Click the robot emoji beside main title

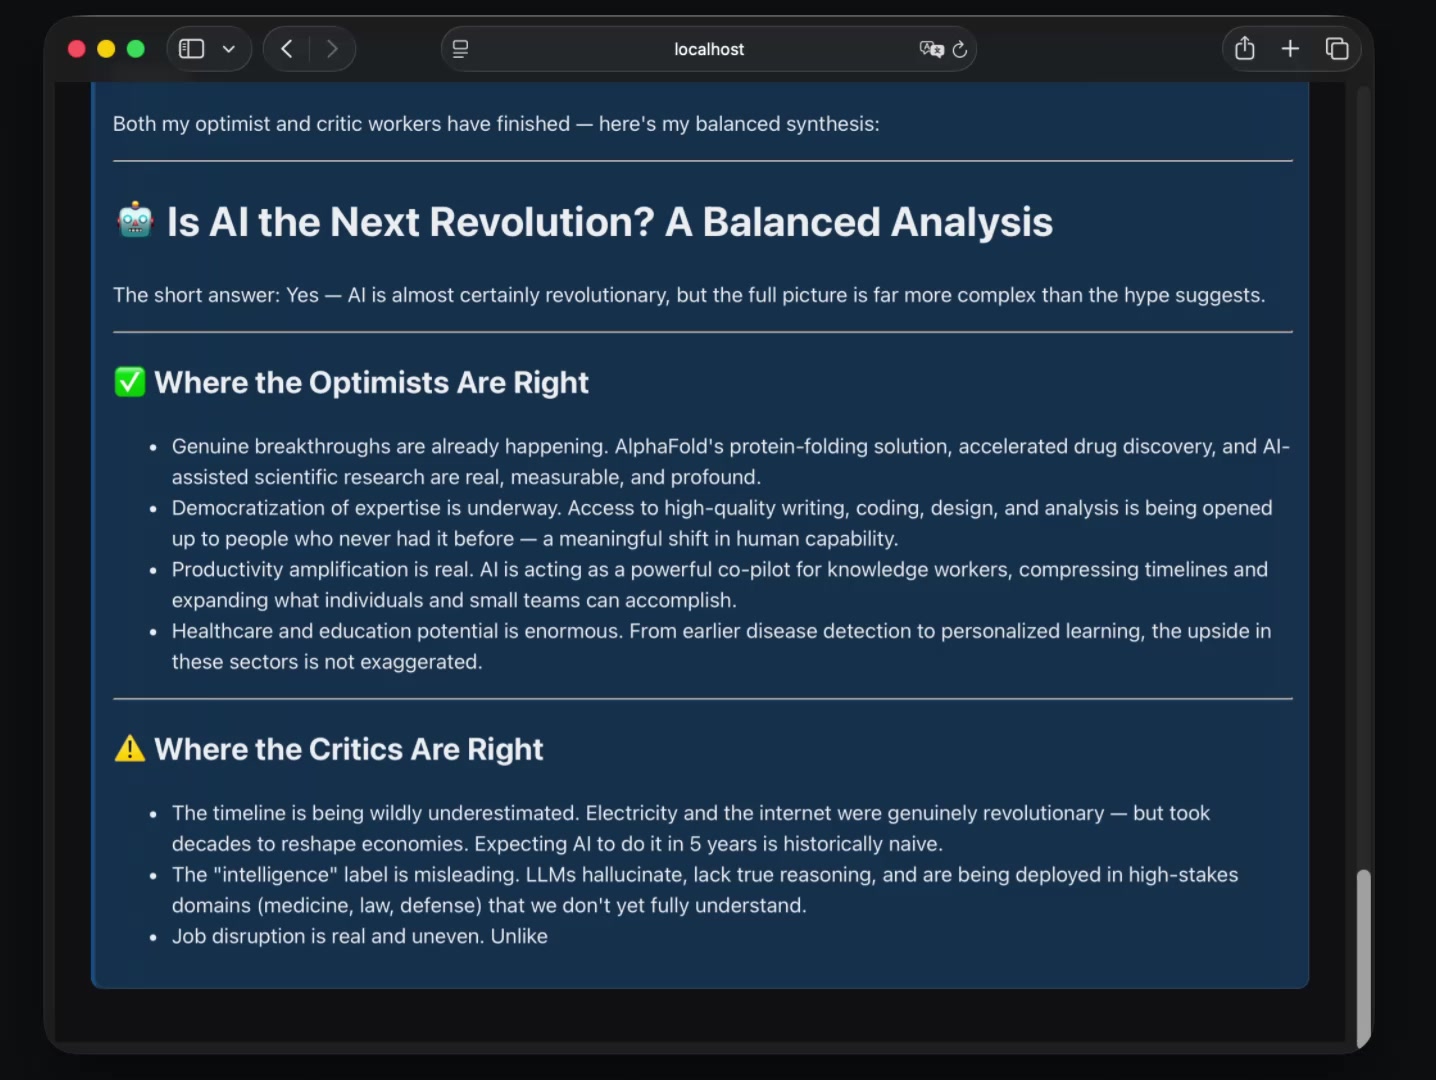point(135,221)
